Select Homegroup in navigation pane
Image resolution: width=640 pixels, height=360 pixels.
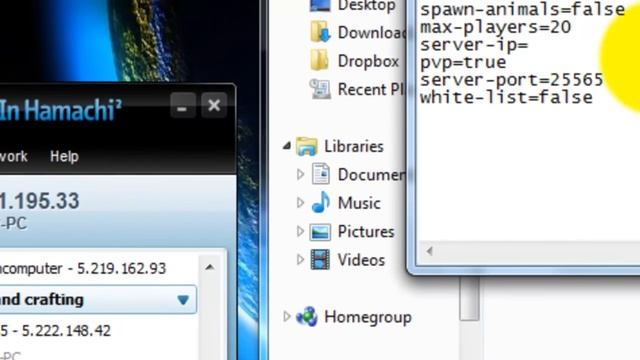pyautogui.click(x=368, y=317)
